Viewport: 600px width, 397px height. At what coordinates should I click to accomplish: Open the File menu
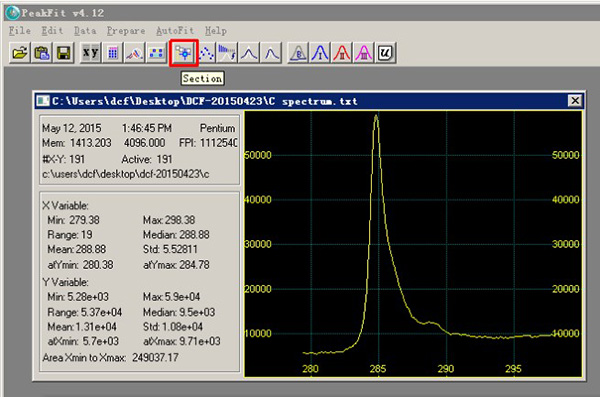tap(20, 30)
